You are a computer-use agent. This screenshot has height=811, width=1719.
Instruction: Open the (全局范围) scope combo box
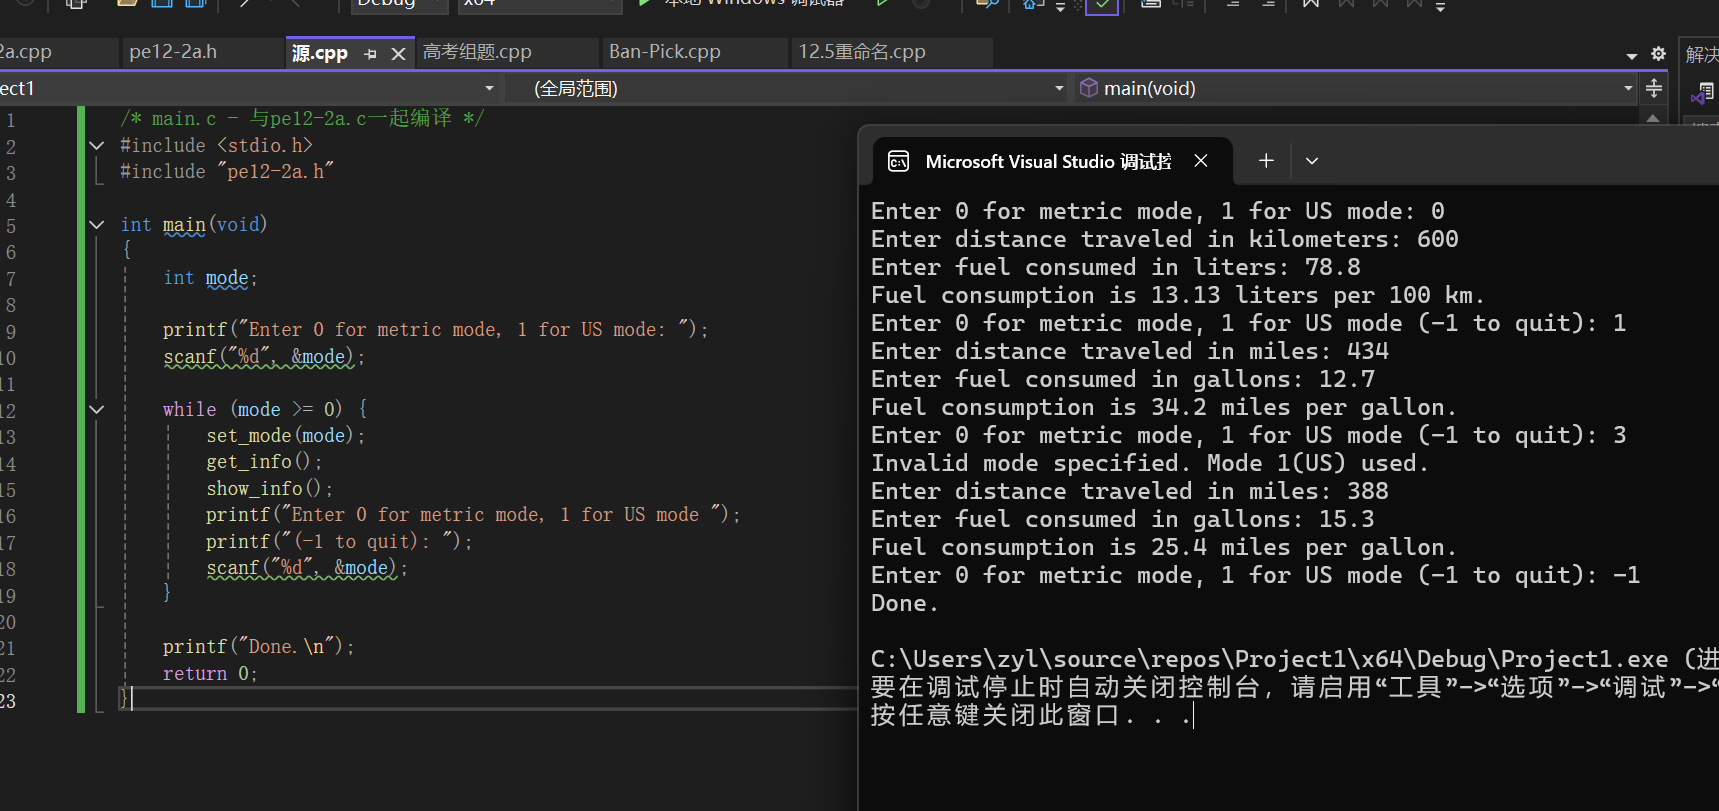(785, 89)
